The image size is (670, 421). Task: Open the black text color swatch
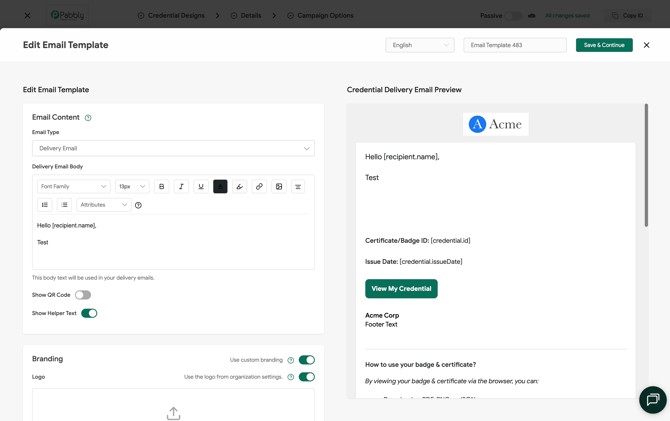pyautogui.click(x=220, y=186)
